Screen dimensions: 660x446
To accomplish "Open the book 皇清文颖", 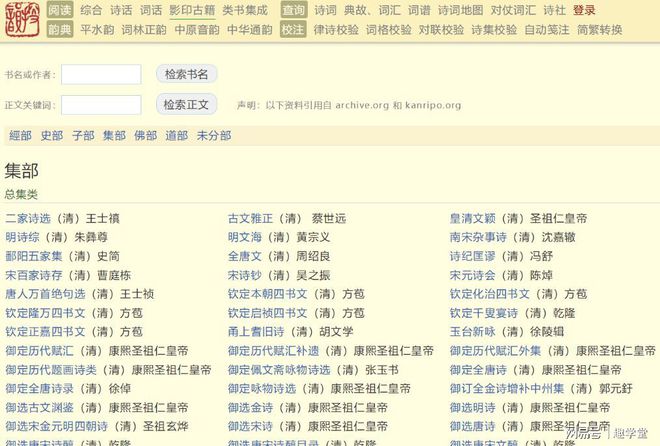I will 473,218.
